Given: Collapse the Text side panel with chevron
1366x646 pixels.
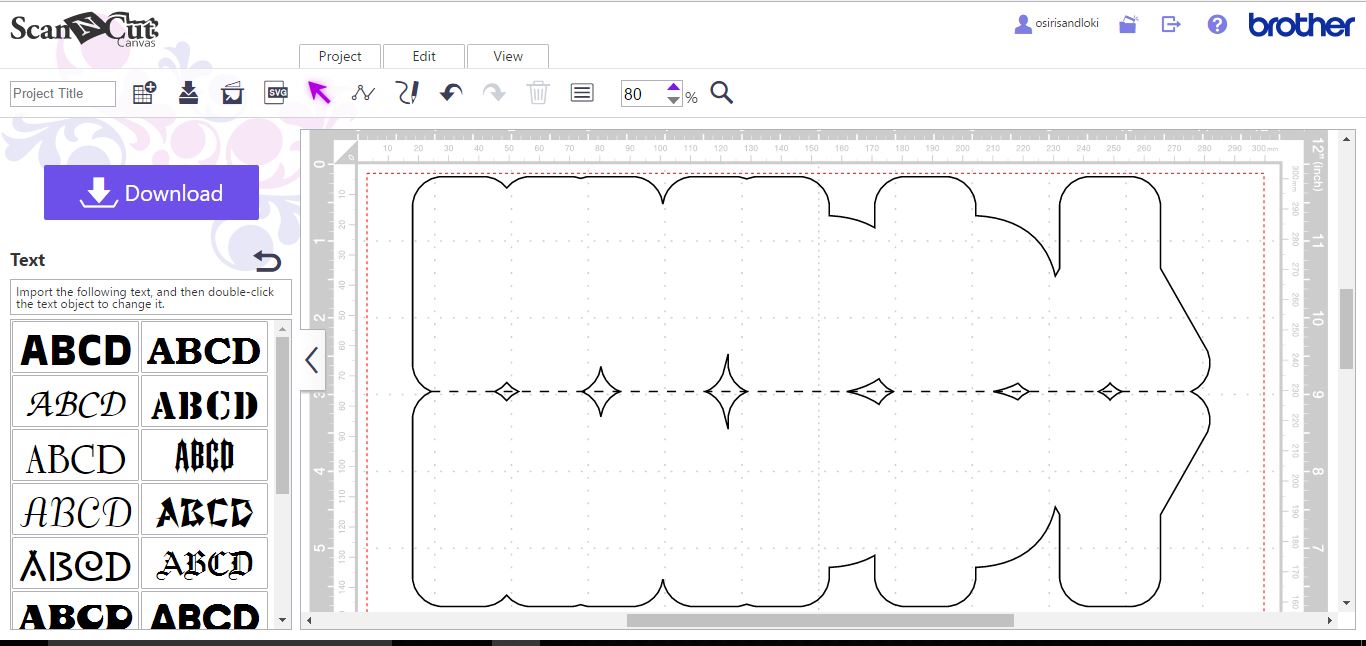Looking at the screenshot, I should point(311,359).
